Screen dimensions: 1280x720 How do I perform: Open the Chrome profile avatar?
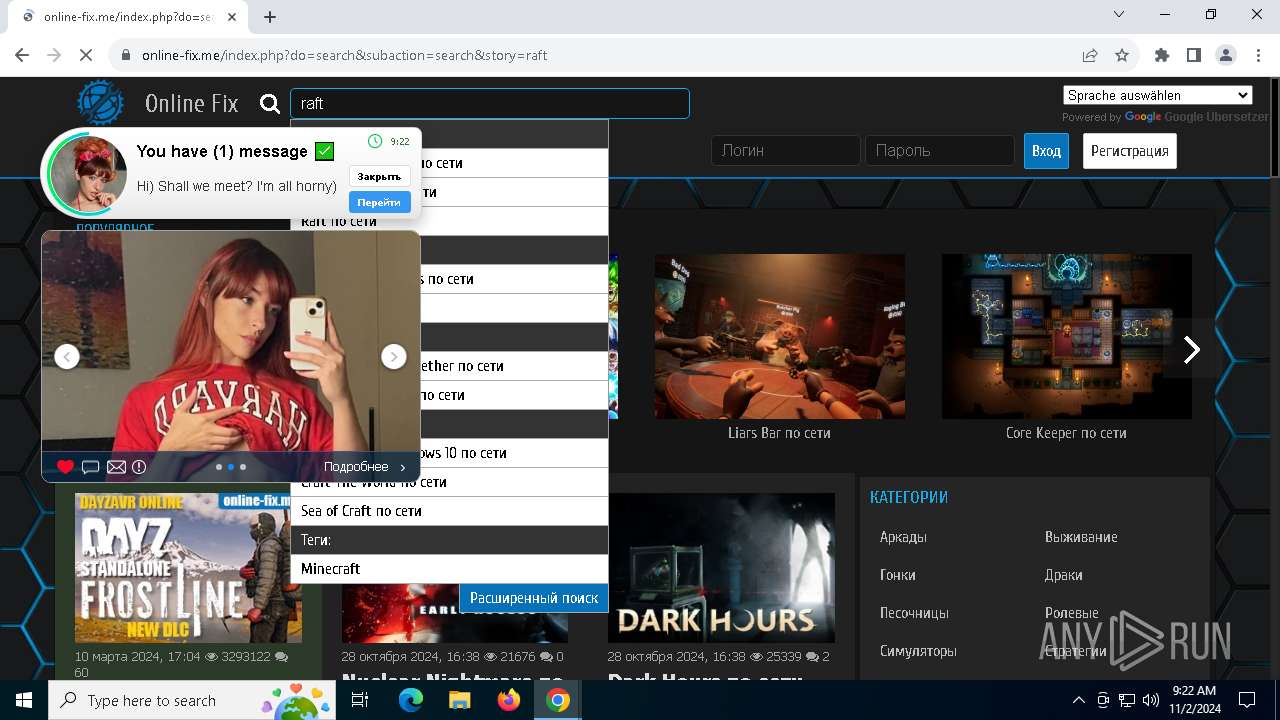click(x=1225, y=55)
